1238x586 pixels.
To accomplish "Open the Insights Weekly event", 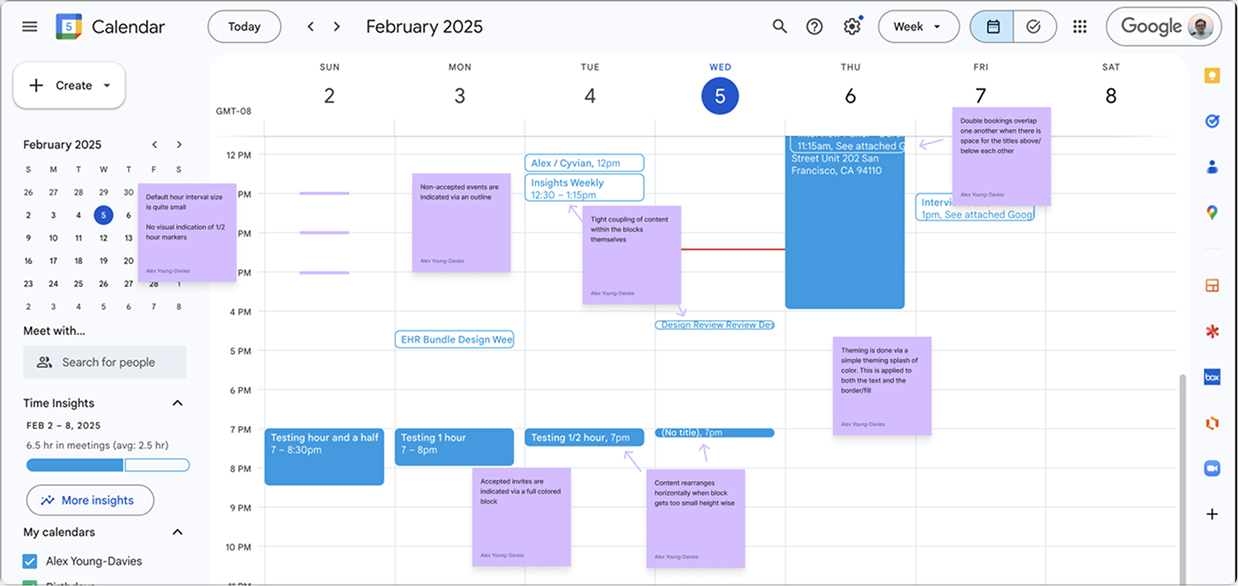I will (584, 188).
